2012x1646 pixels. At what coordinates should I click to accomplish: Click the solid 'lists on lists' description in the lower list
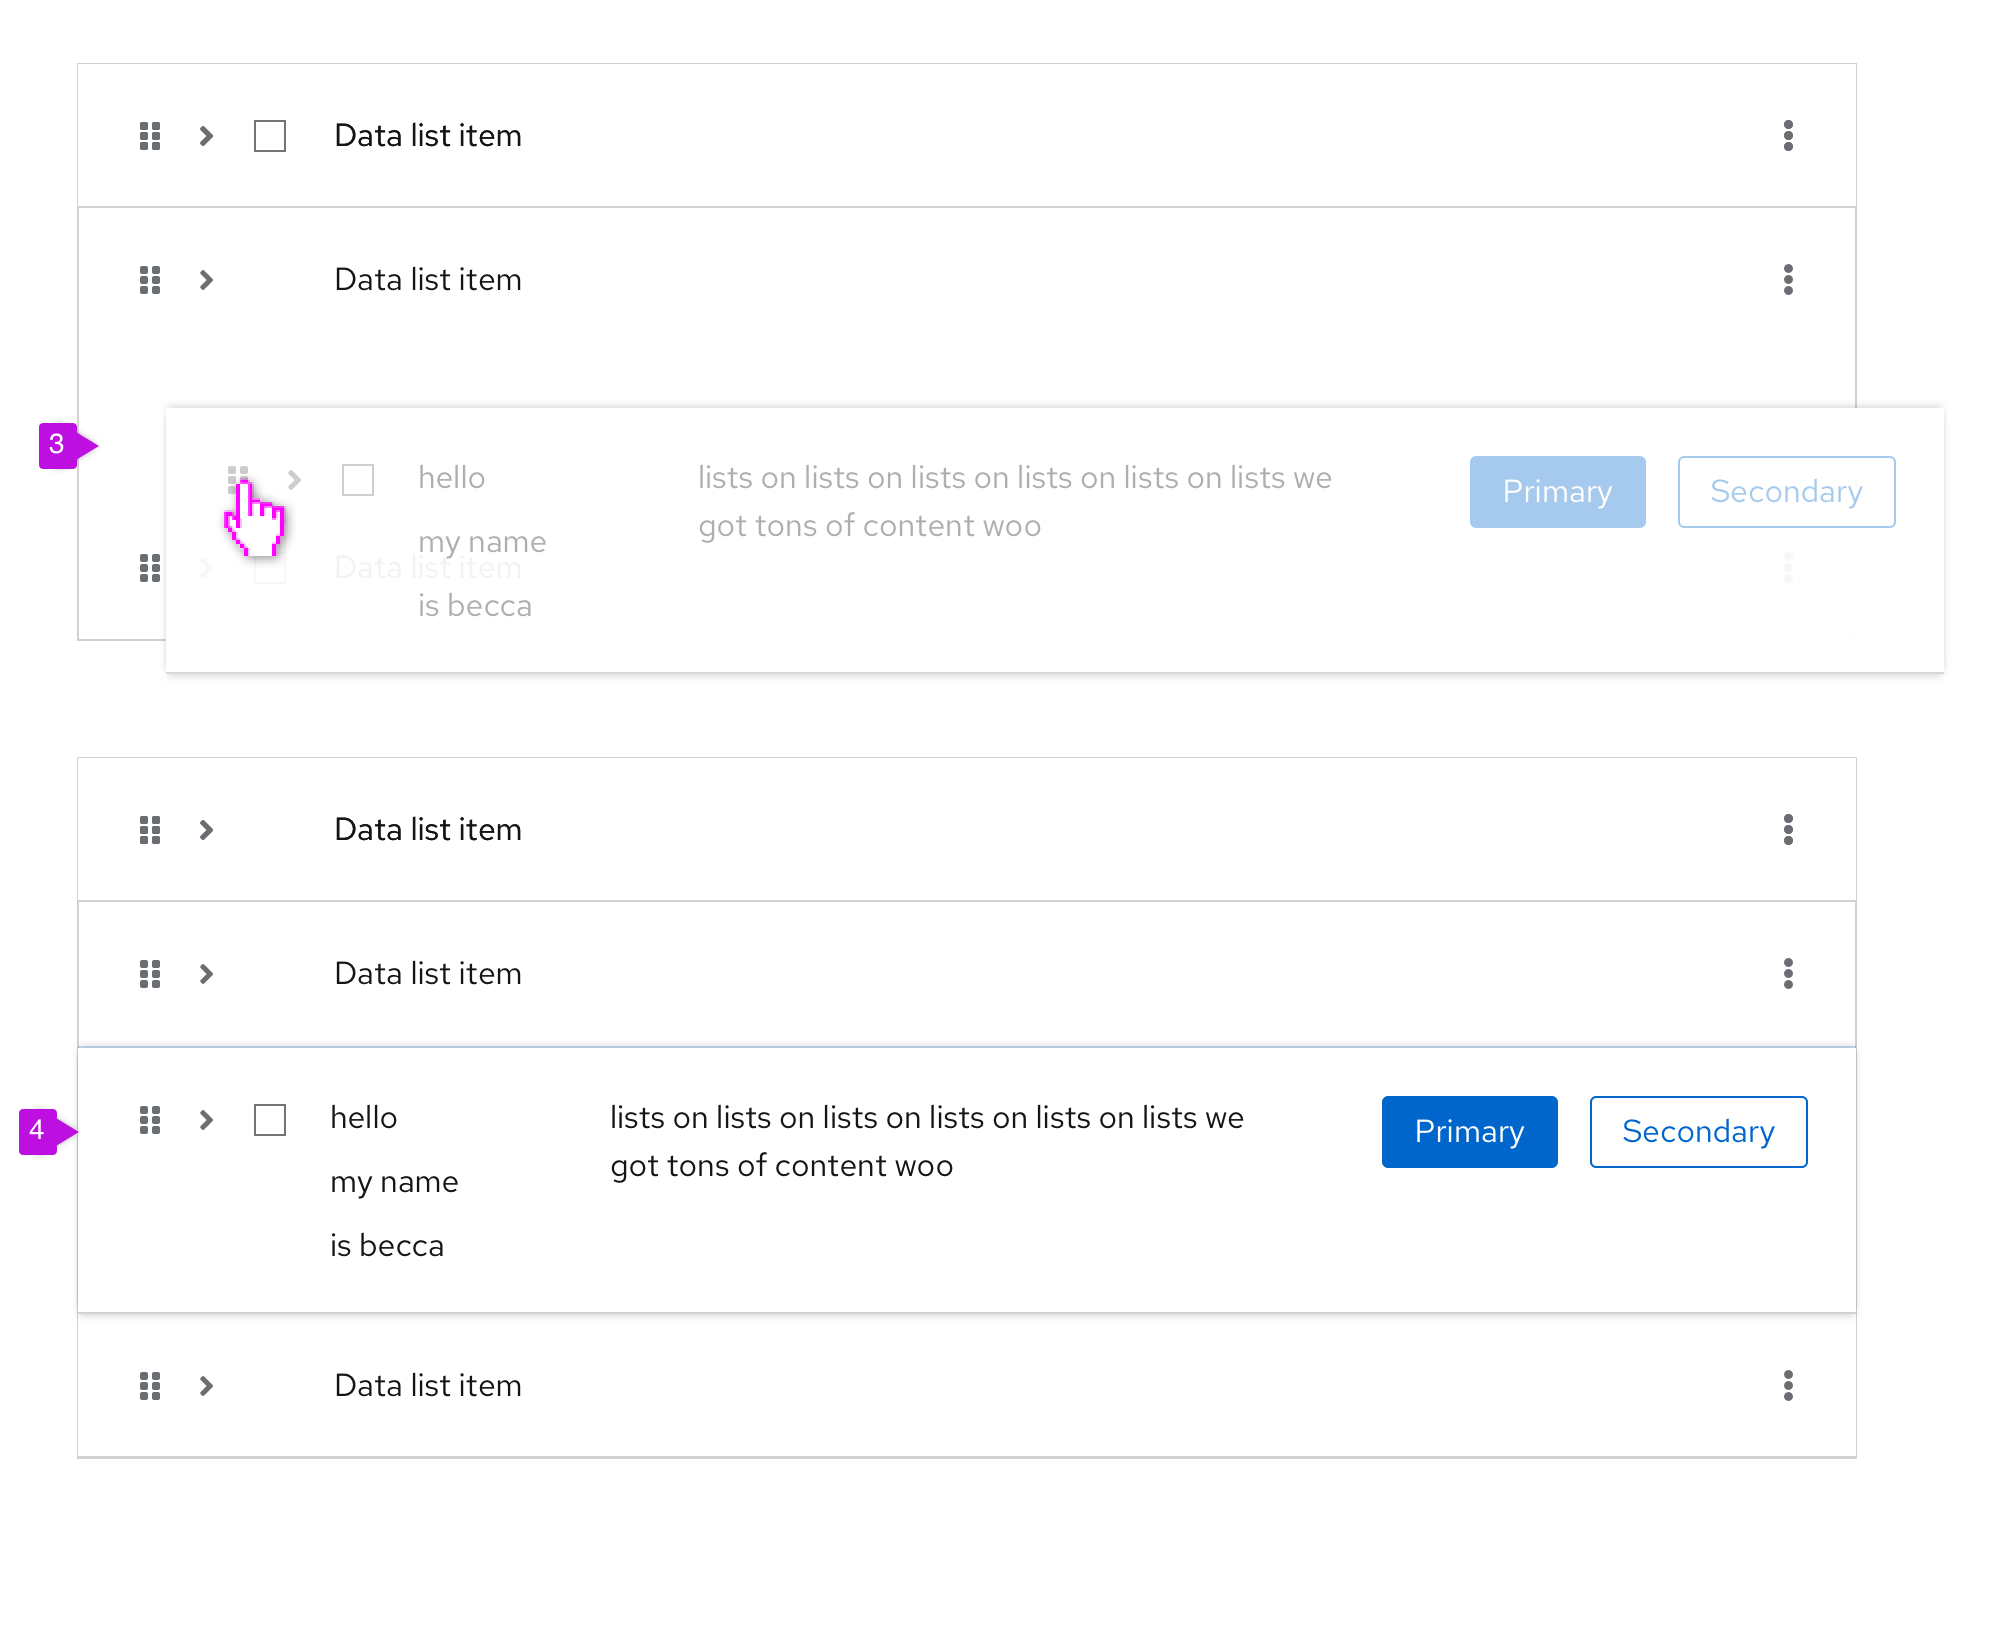pyautogui.click(x=927, y=1142)
